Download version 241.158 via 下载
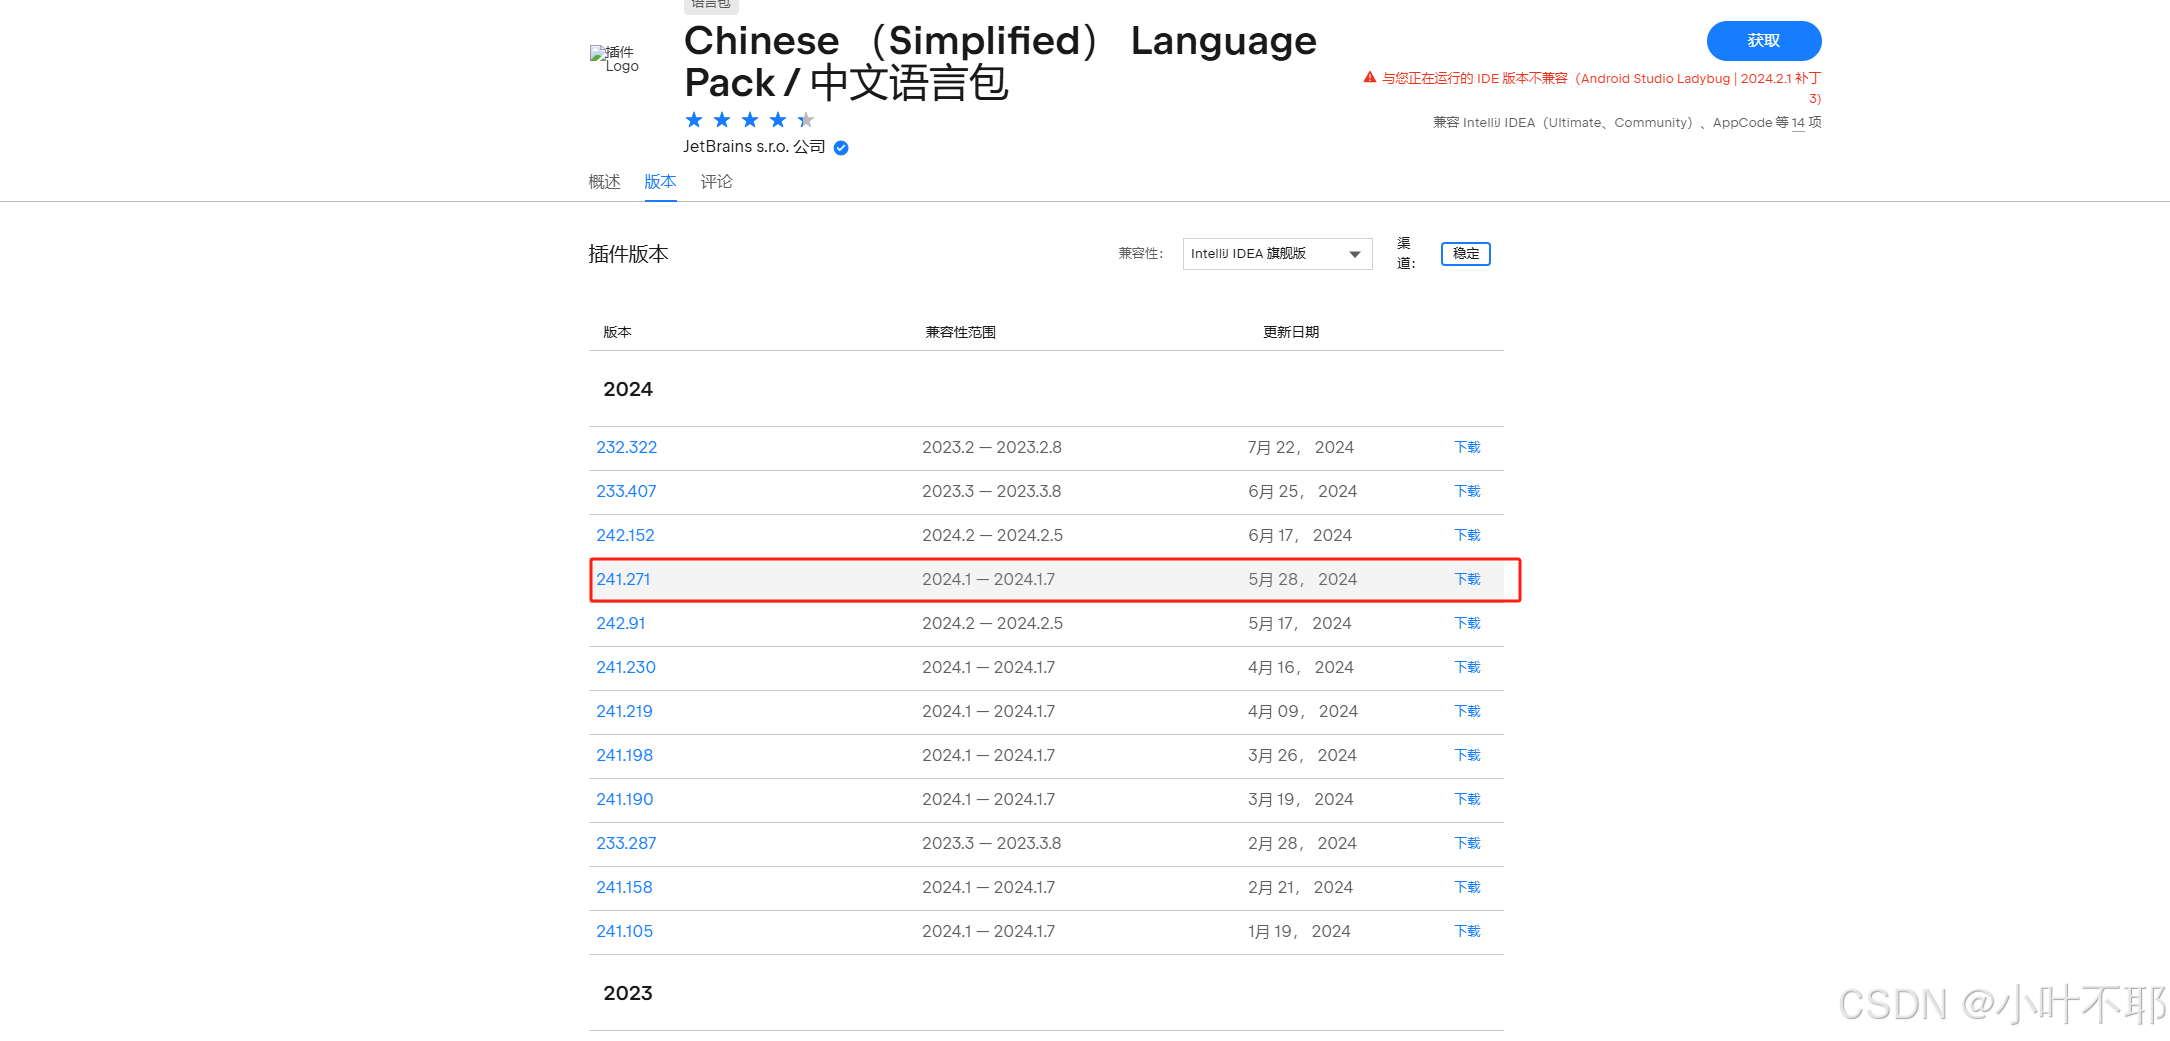Viewport: 2170px width, 1041px height. [x=1467, y=888]
